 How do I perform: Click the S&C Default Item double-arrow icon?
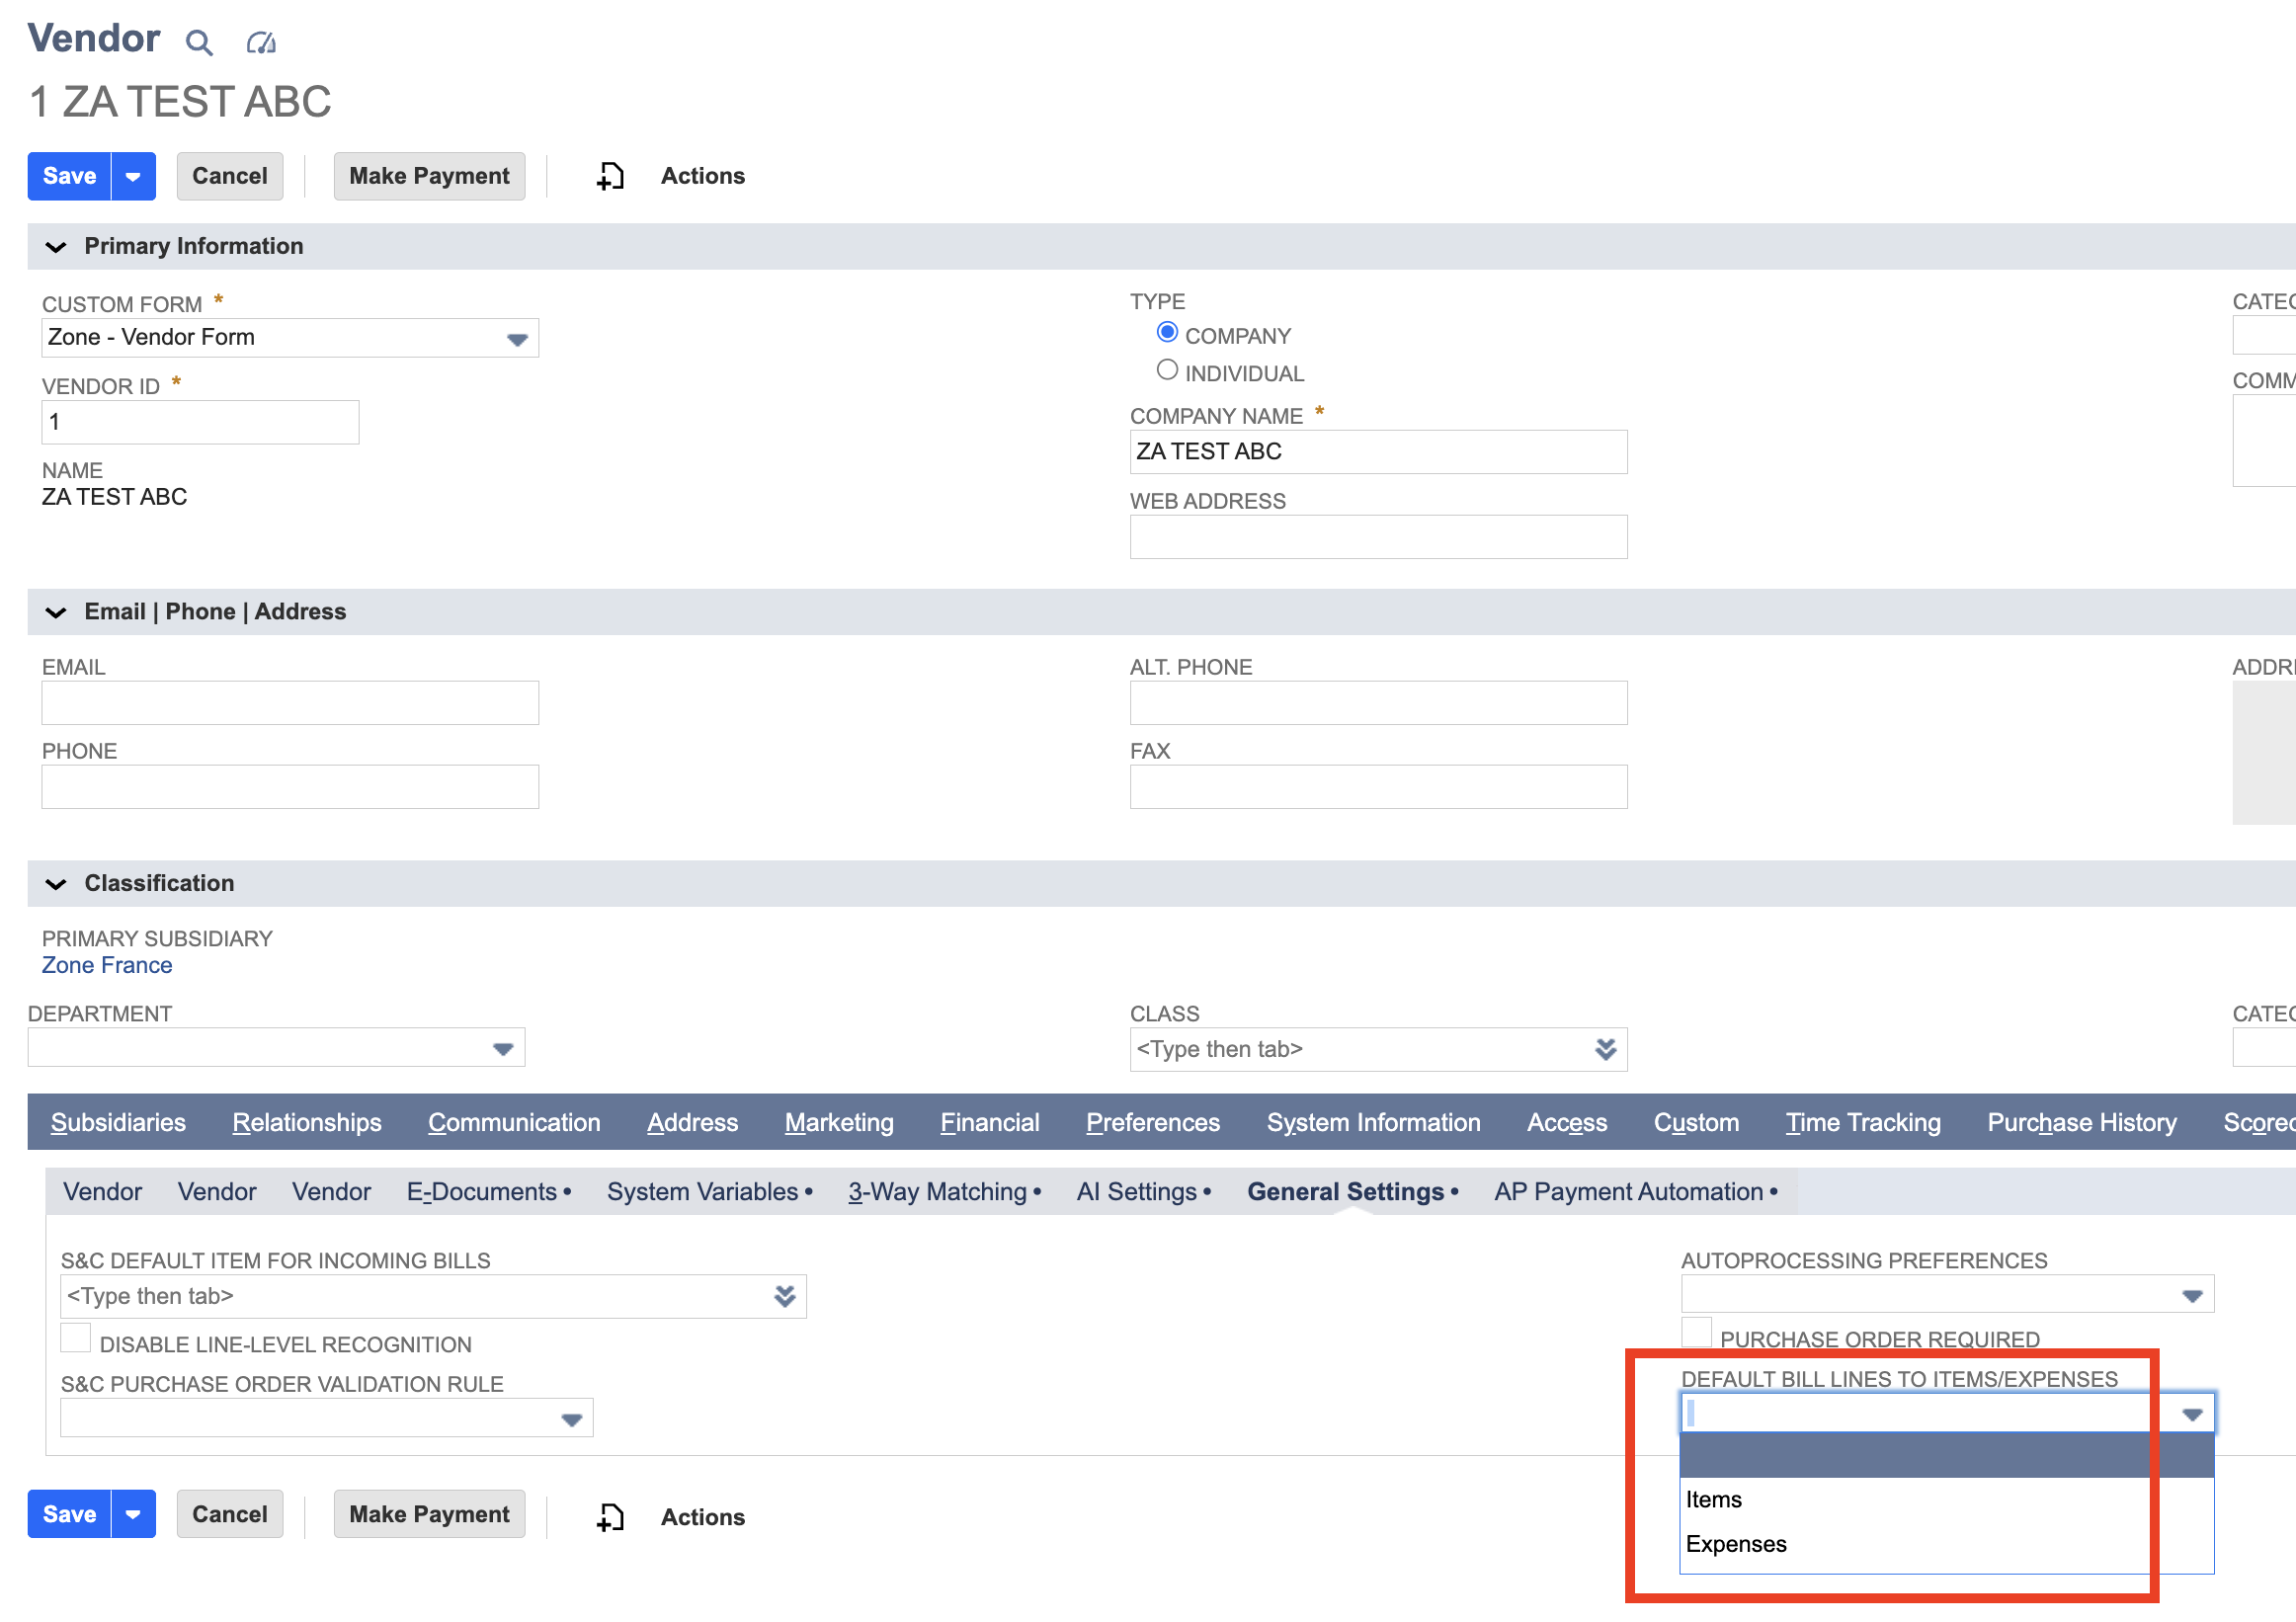coord(785,1296)
